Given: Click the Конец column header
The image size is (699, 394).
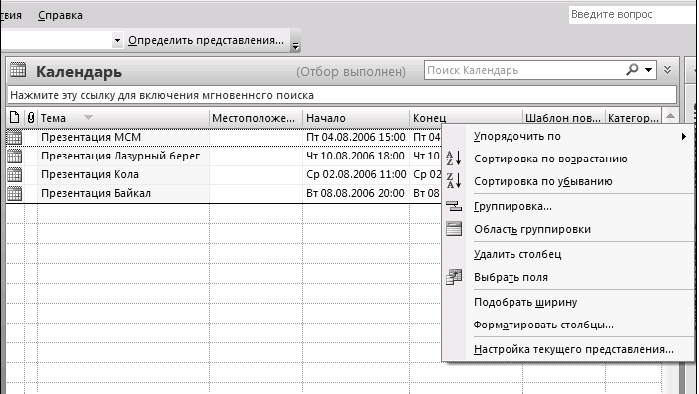Looking at the screenshot, I should click(x=466, y=118).
